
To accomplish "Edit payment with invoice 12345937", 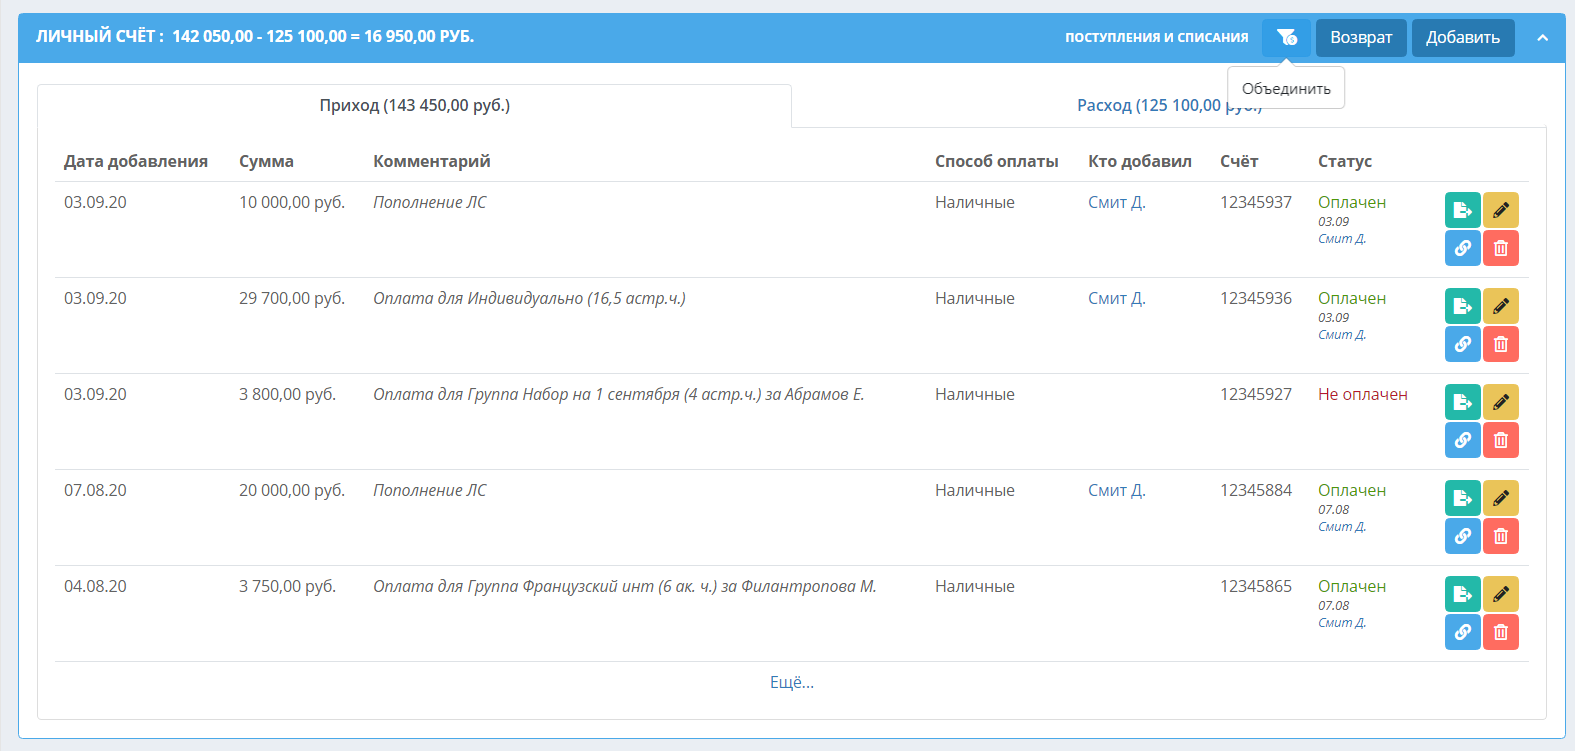I will [x=1501, y=210].
